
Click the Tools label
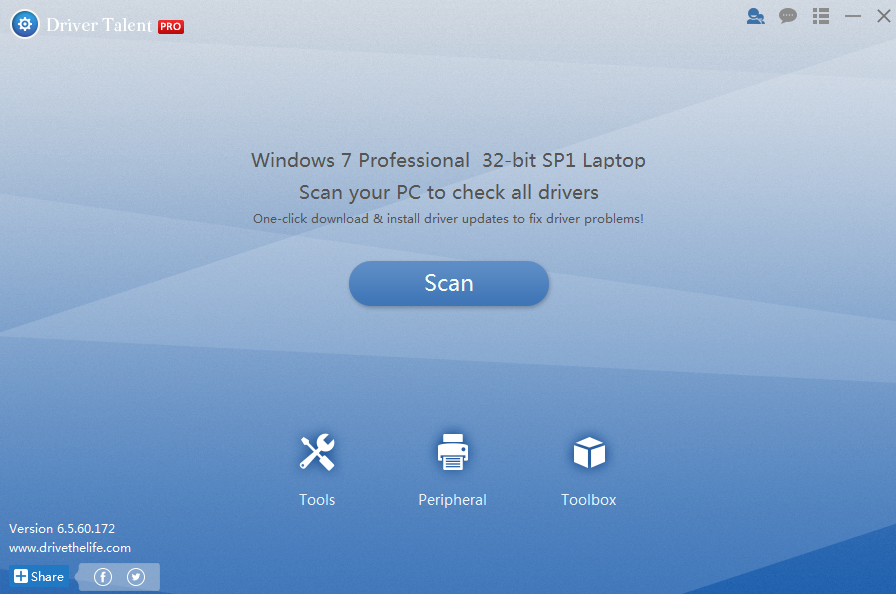tap(317, 500)
